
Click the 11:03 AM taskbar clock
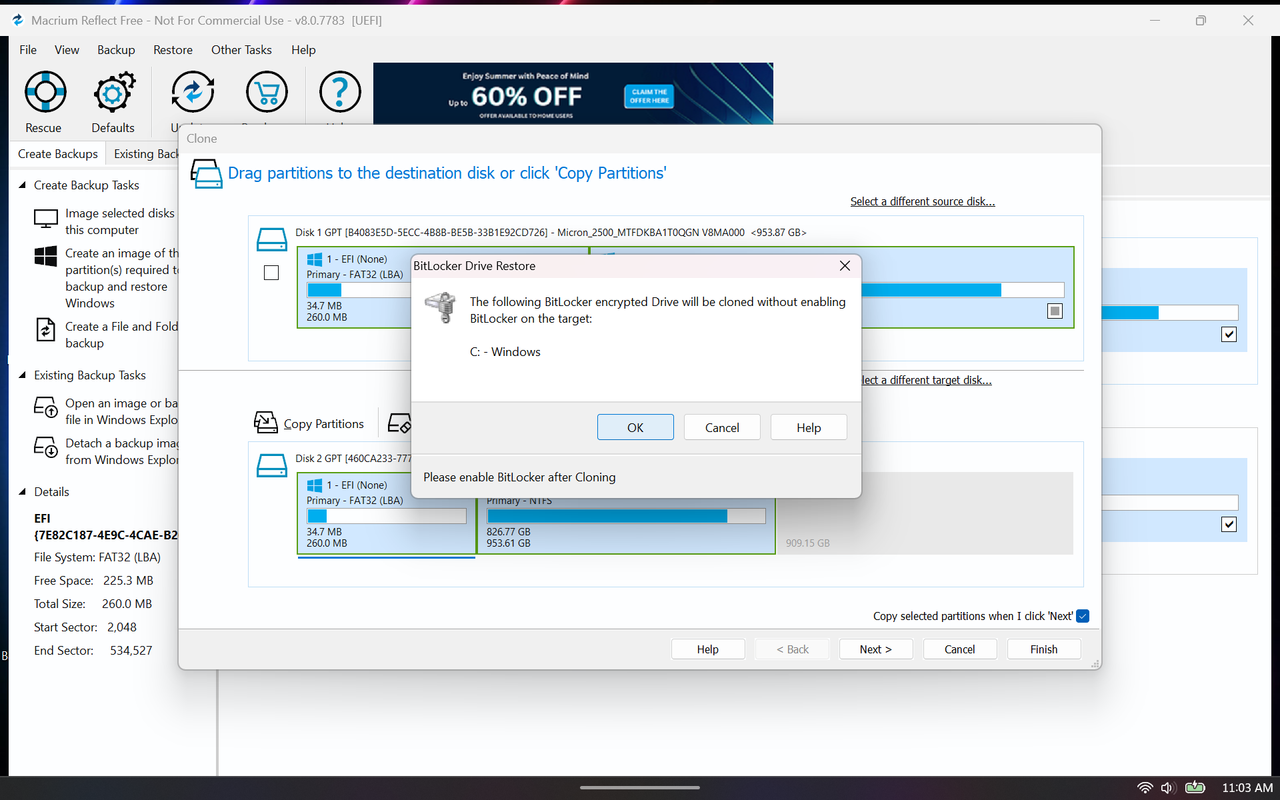[x=1246, y=788]
